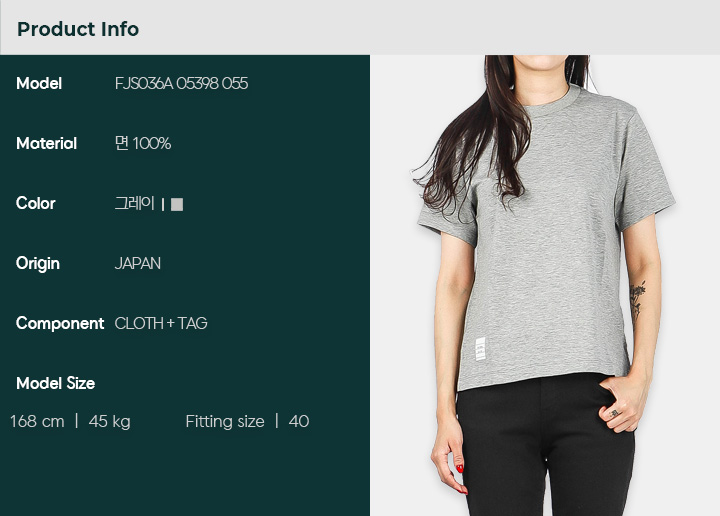Click the Origin label
This screenshot has width=720, height=516.
38,264
